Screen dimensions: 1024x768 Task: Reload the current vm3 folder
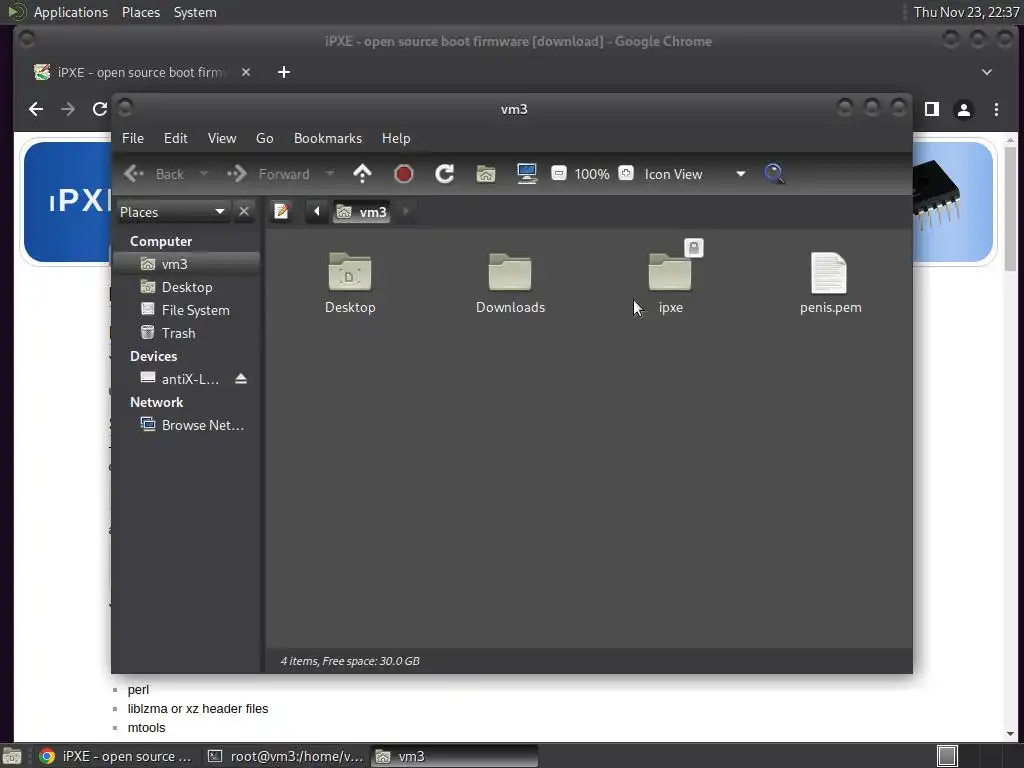pos(445,174)
